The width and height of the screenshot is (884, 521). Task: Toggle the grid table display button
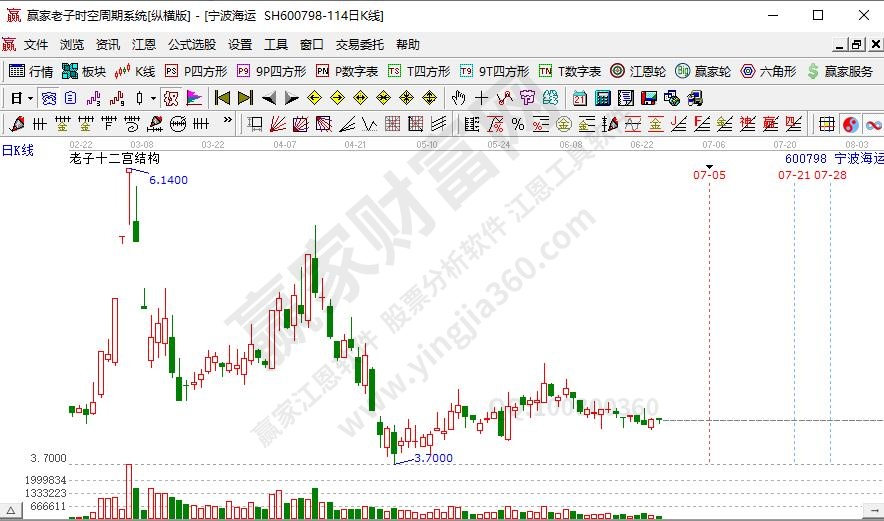827,124
